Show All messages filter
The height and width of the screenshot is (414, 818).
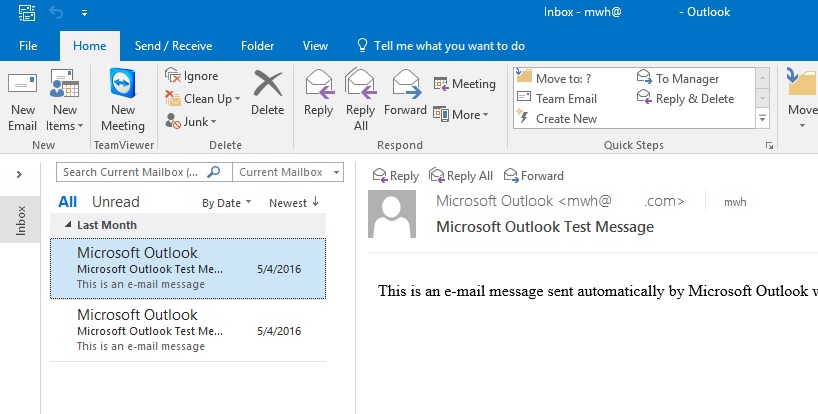click(x=68, y=202)
